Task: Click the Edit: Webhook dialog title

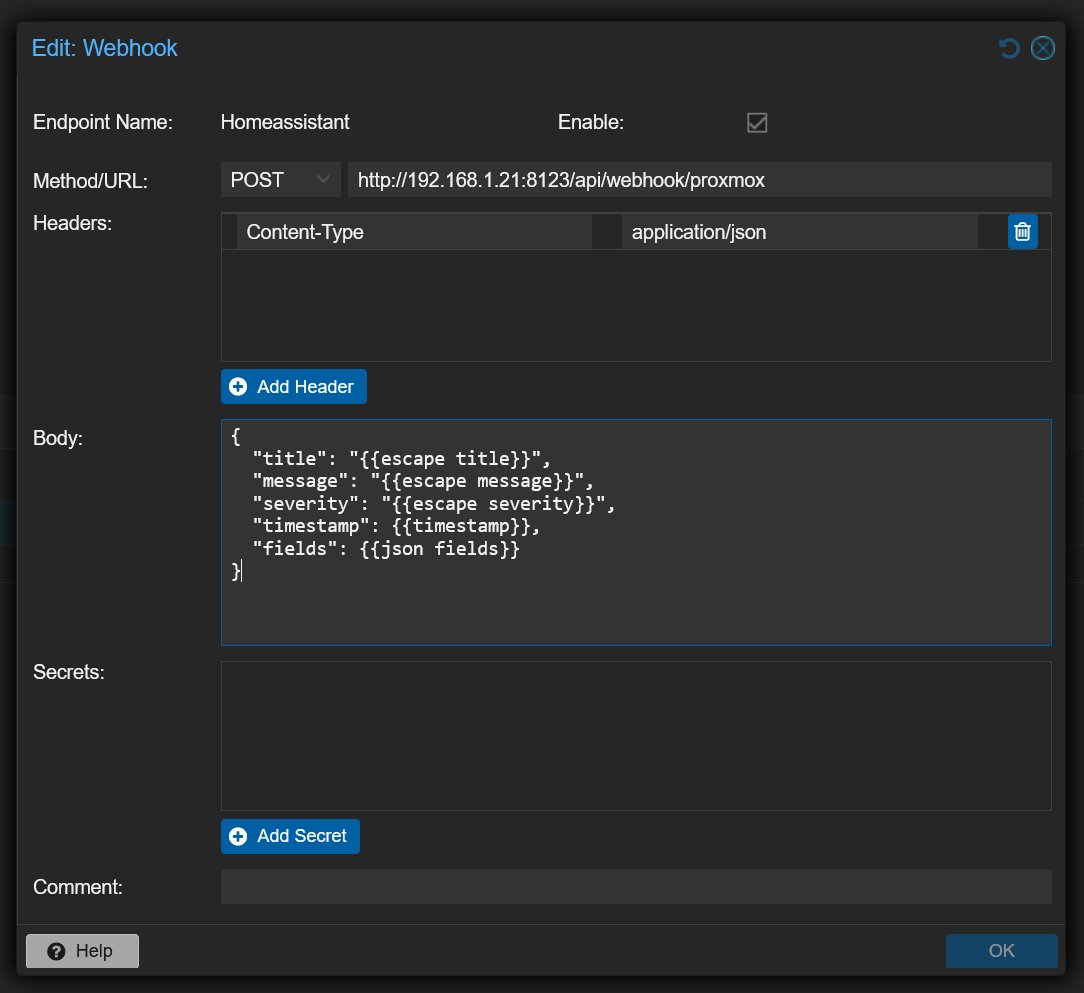Action: [104, 48]
